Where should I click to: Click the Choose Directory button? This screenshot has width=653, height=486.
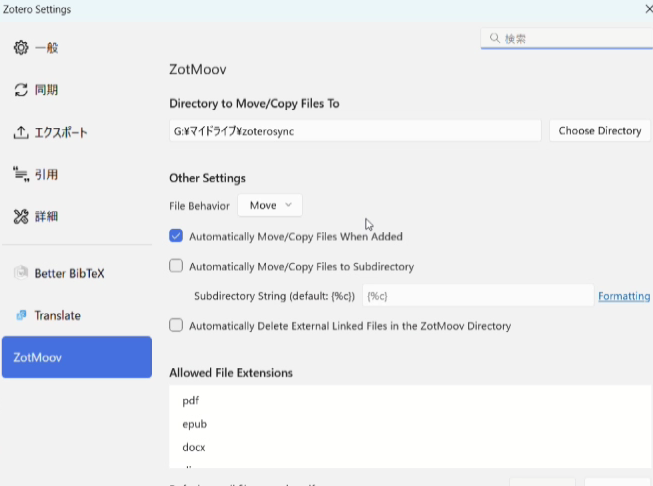600,131
